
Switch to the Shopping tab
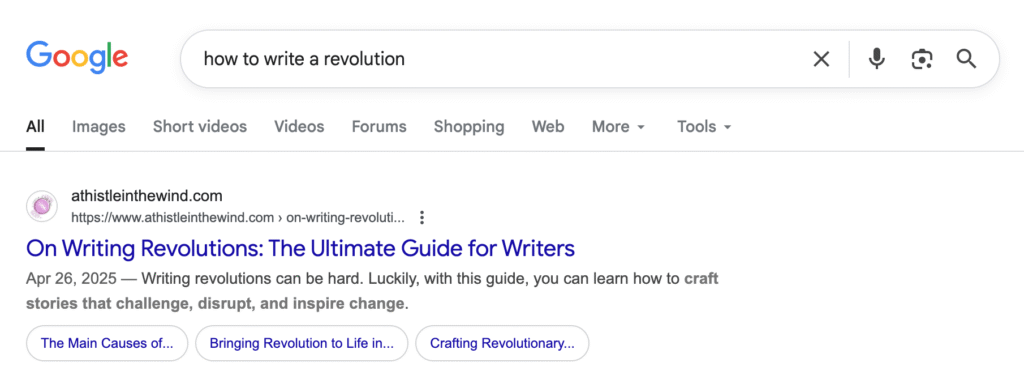469,127
